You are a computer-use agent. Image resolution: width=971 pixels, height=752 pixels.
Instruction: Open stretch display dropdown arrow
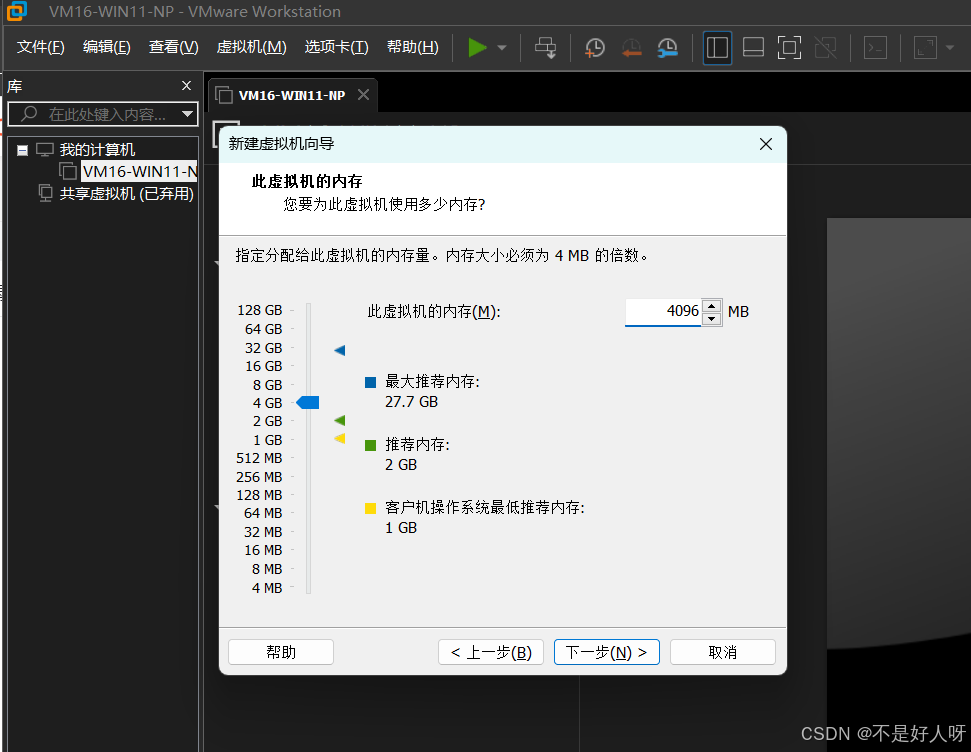tap(950, 48)
